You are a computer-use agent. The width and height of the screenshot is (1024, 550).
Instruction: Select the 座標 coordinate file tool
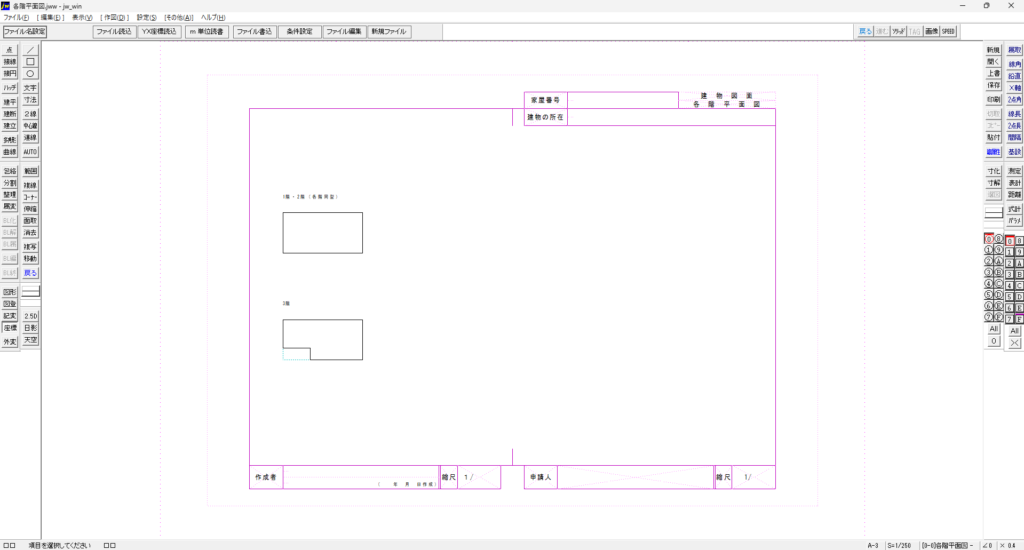[x=9, y=328]
